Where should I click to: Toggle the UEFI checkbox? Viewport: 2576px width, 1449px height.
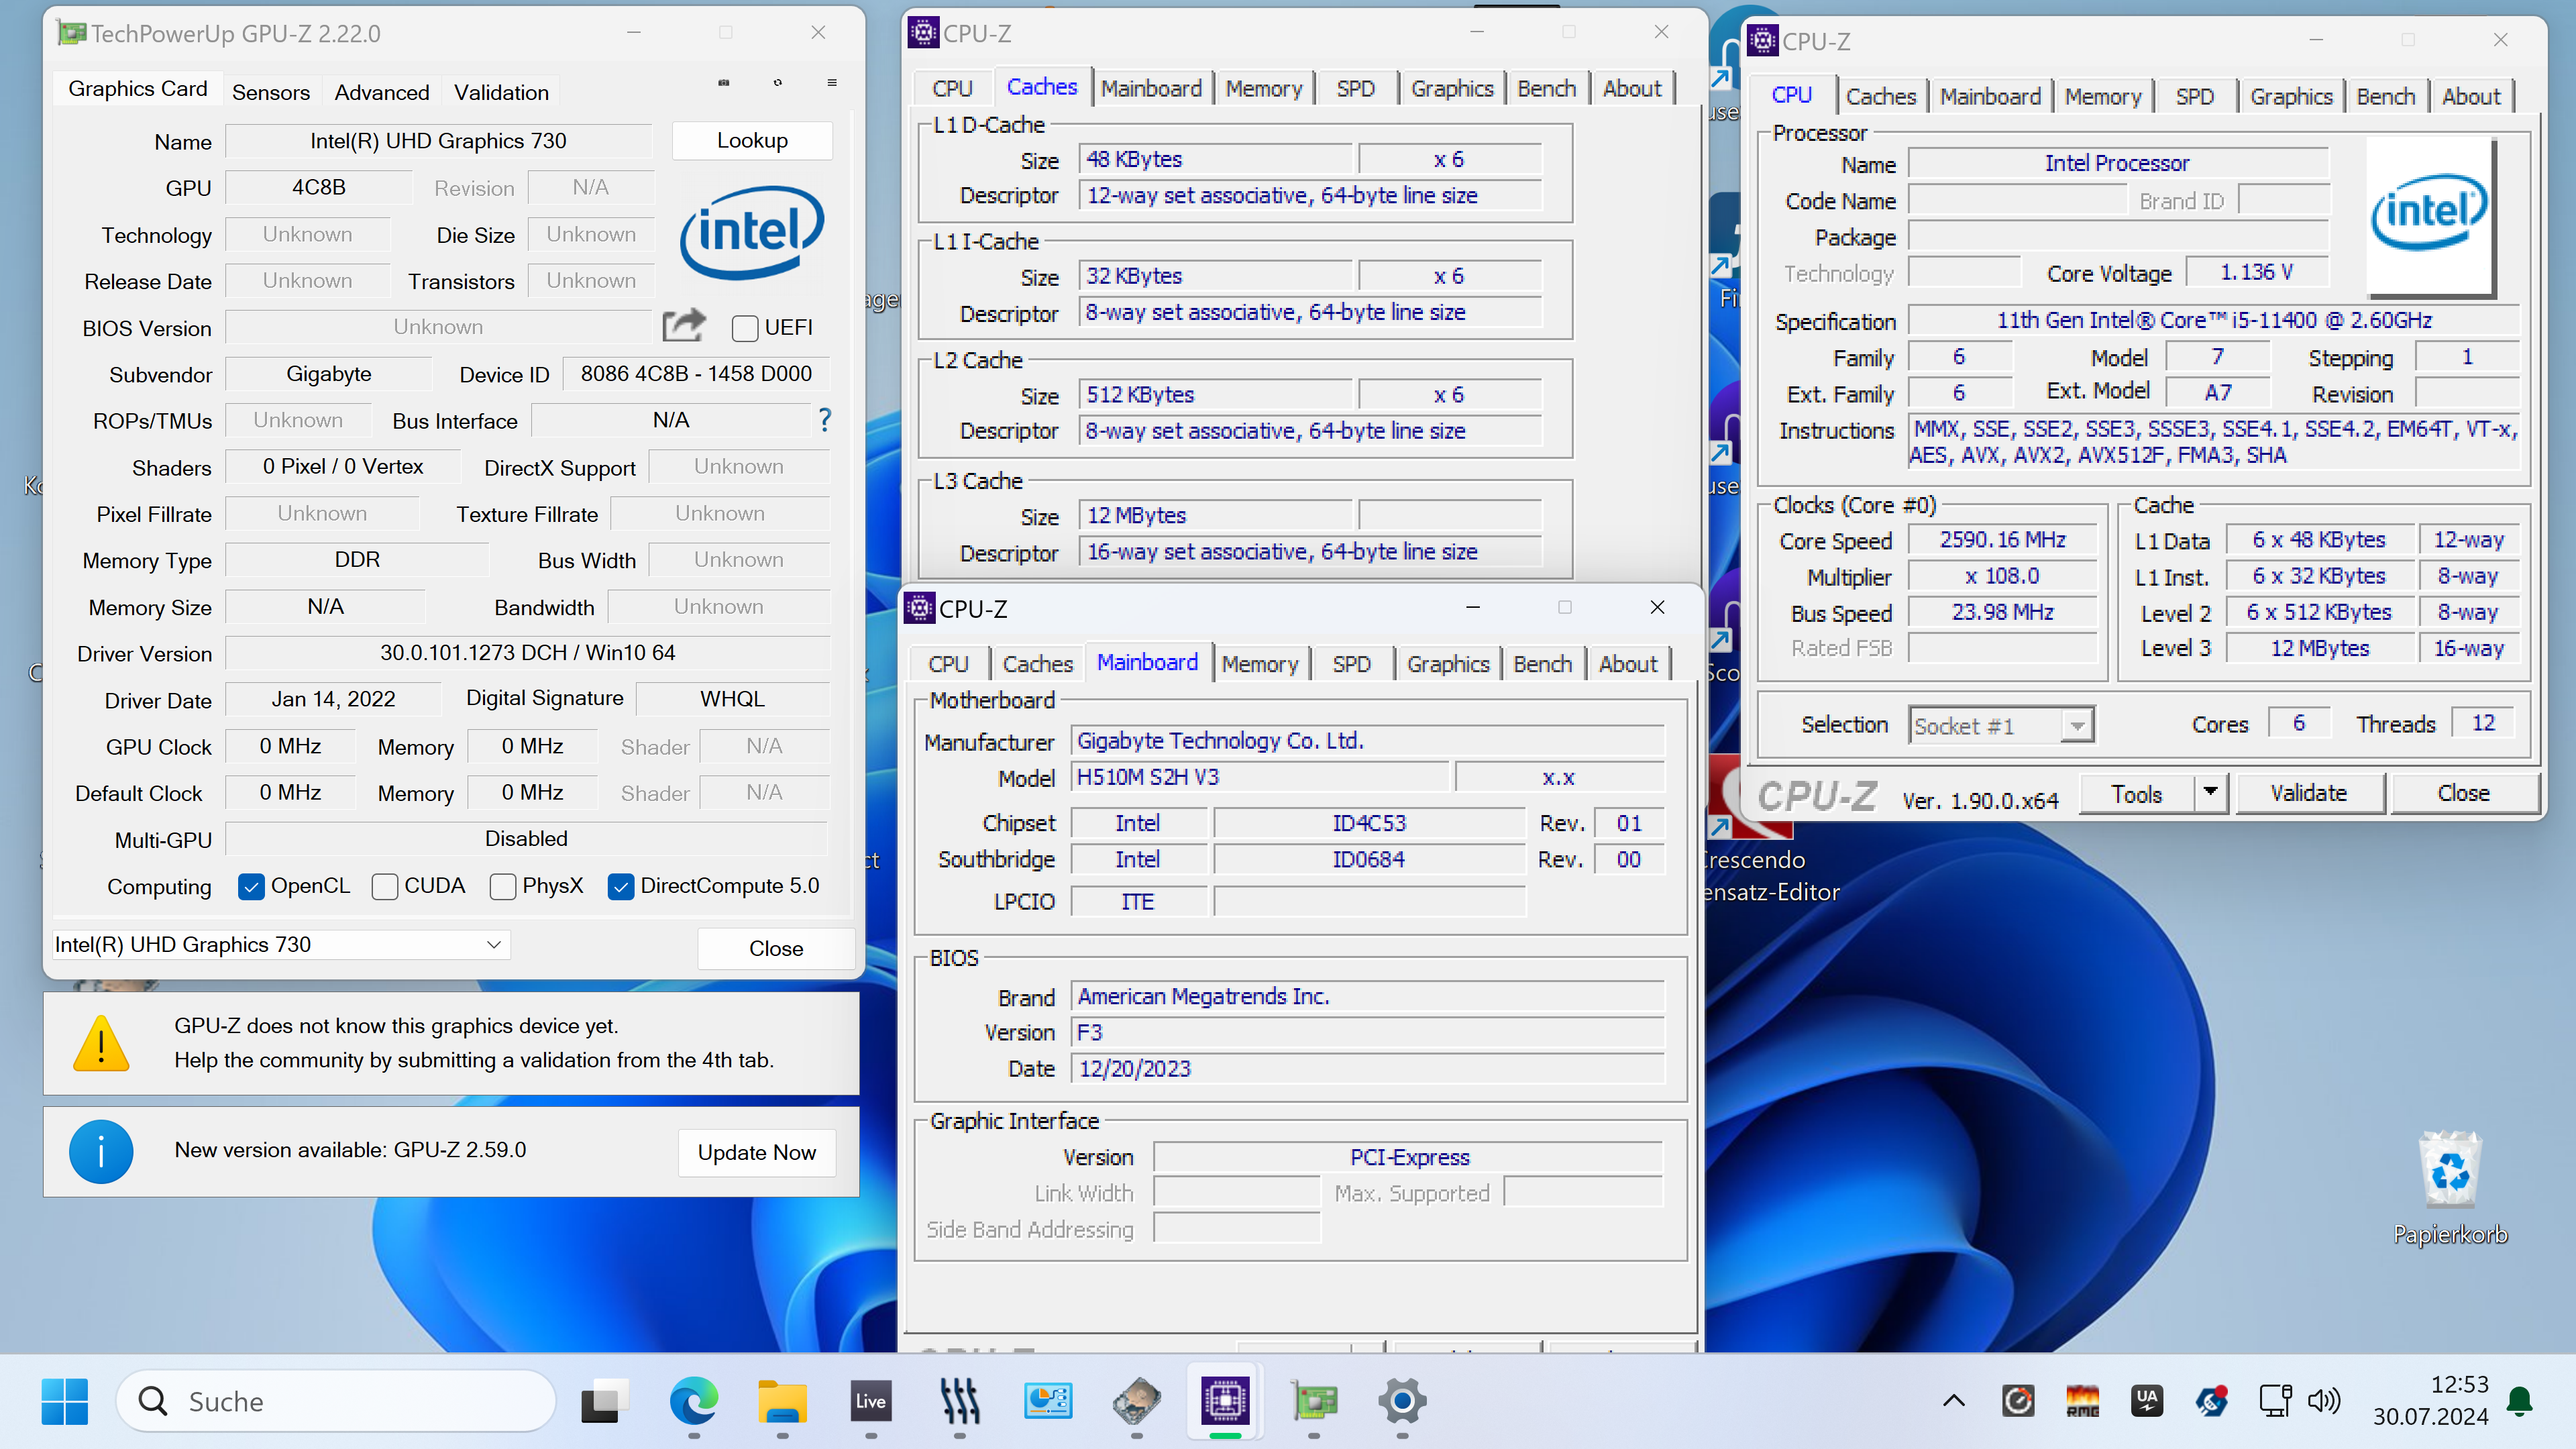(745, 328)
